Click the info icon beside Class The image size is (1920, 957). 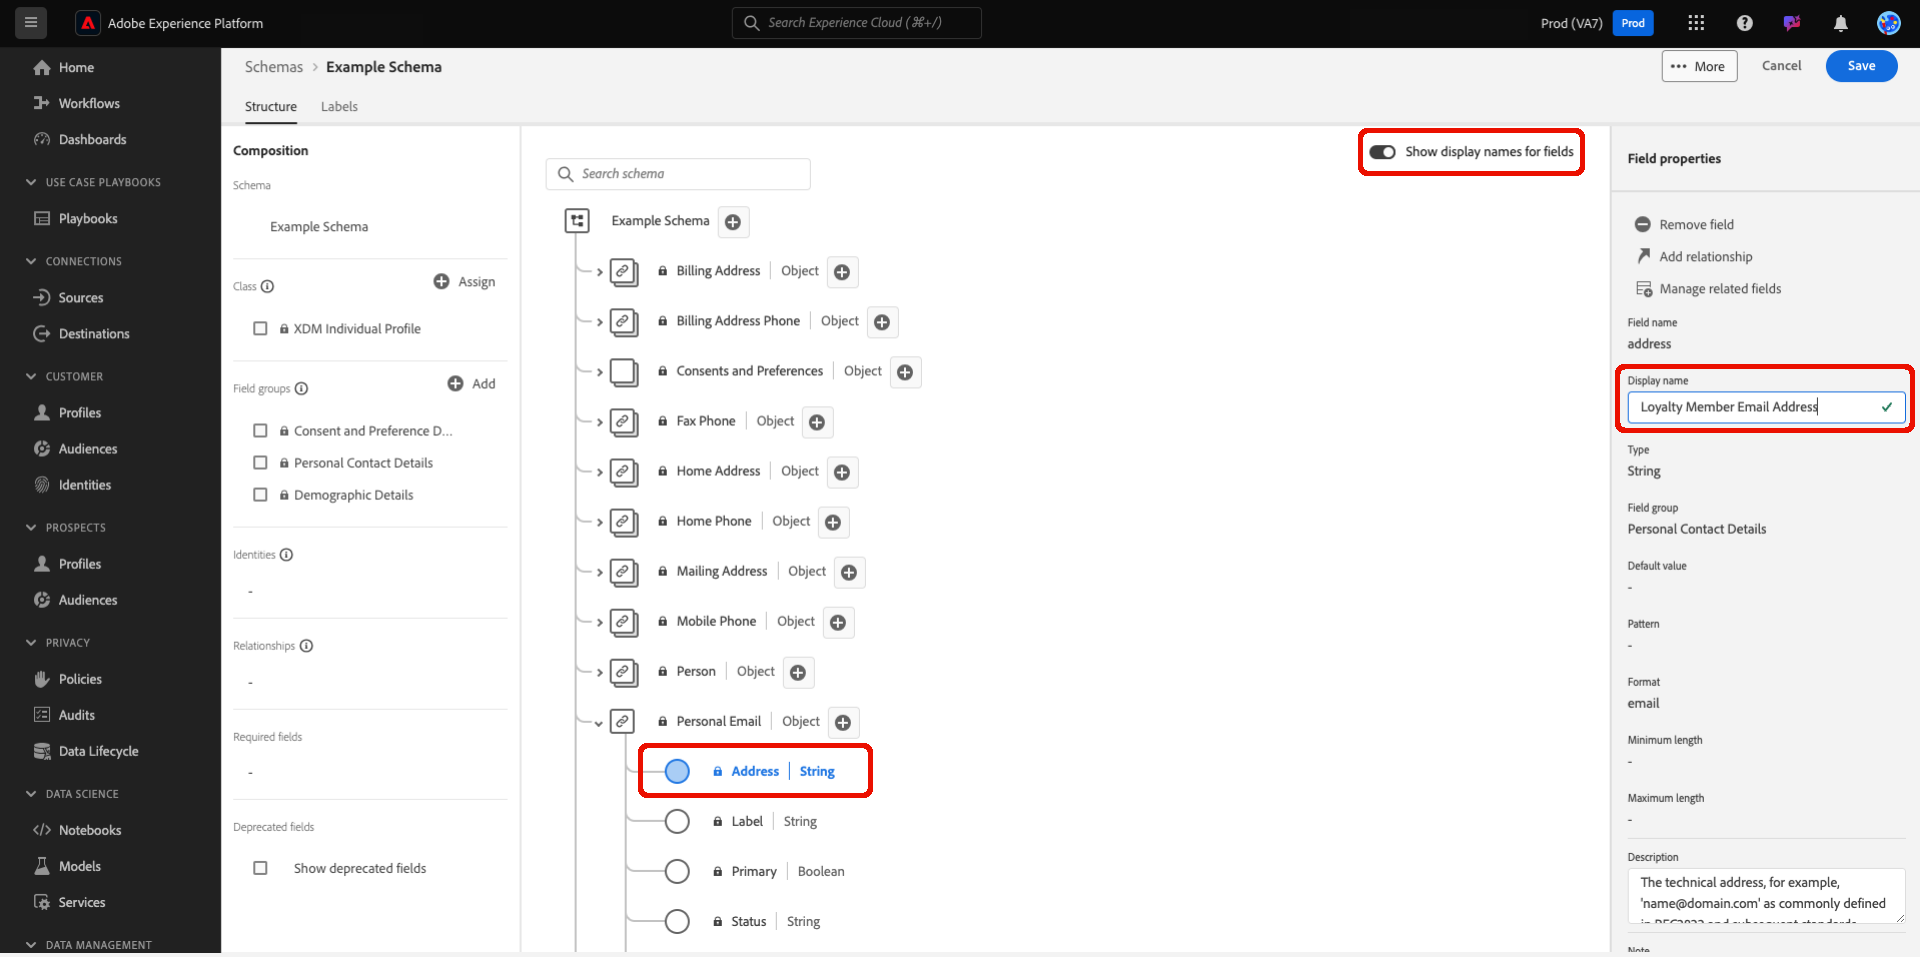coord(267,286)
